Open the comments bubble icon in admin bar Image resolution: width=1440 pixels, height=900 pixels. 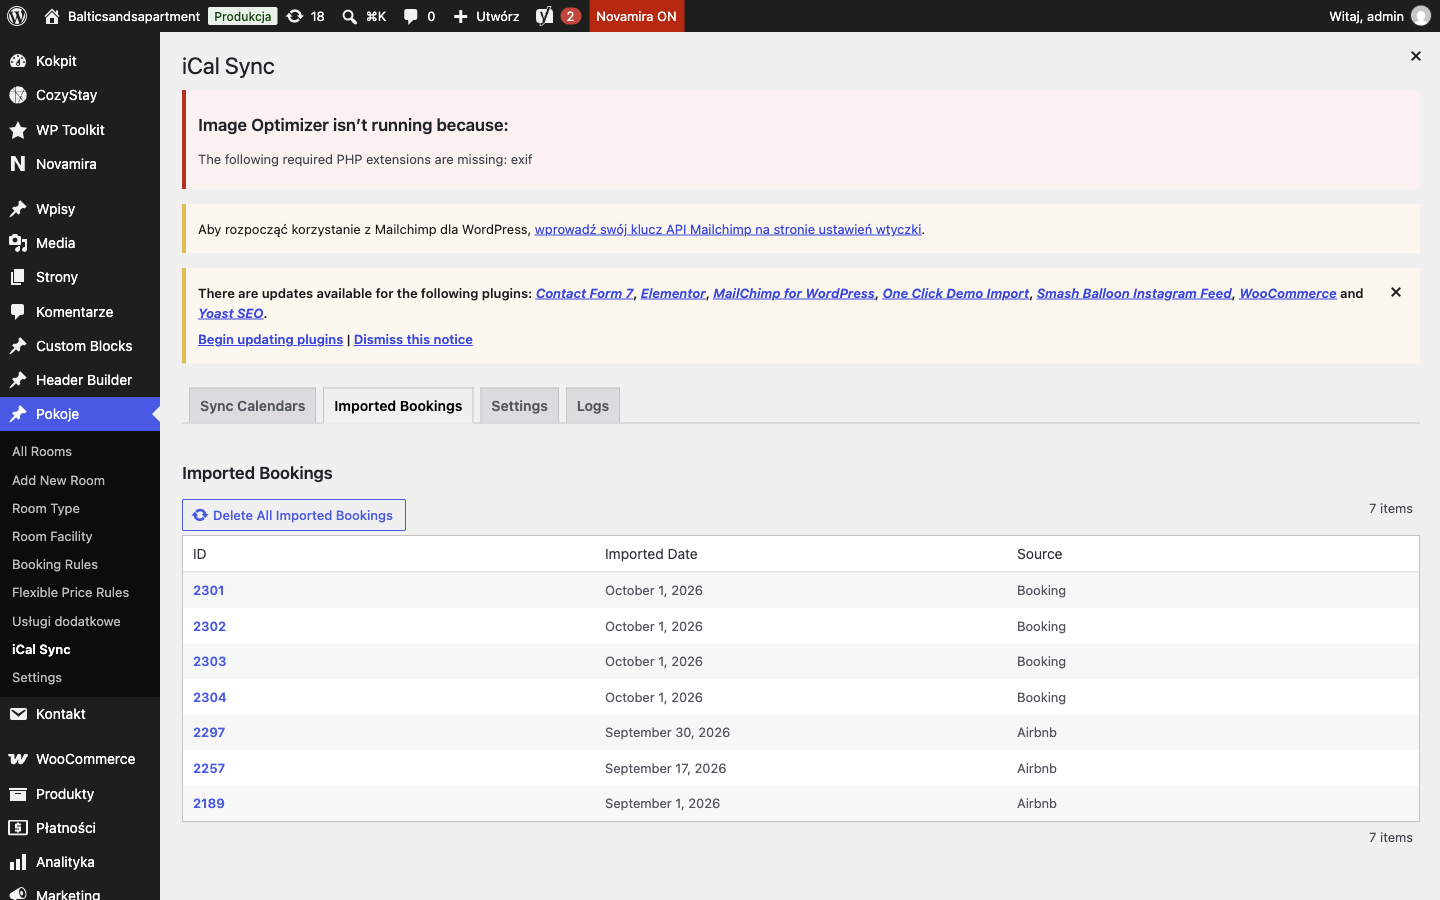click(410, 16)
